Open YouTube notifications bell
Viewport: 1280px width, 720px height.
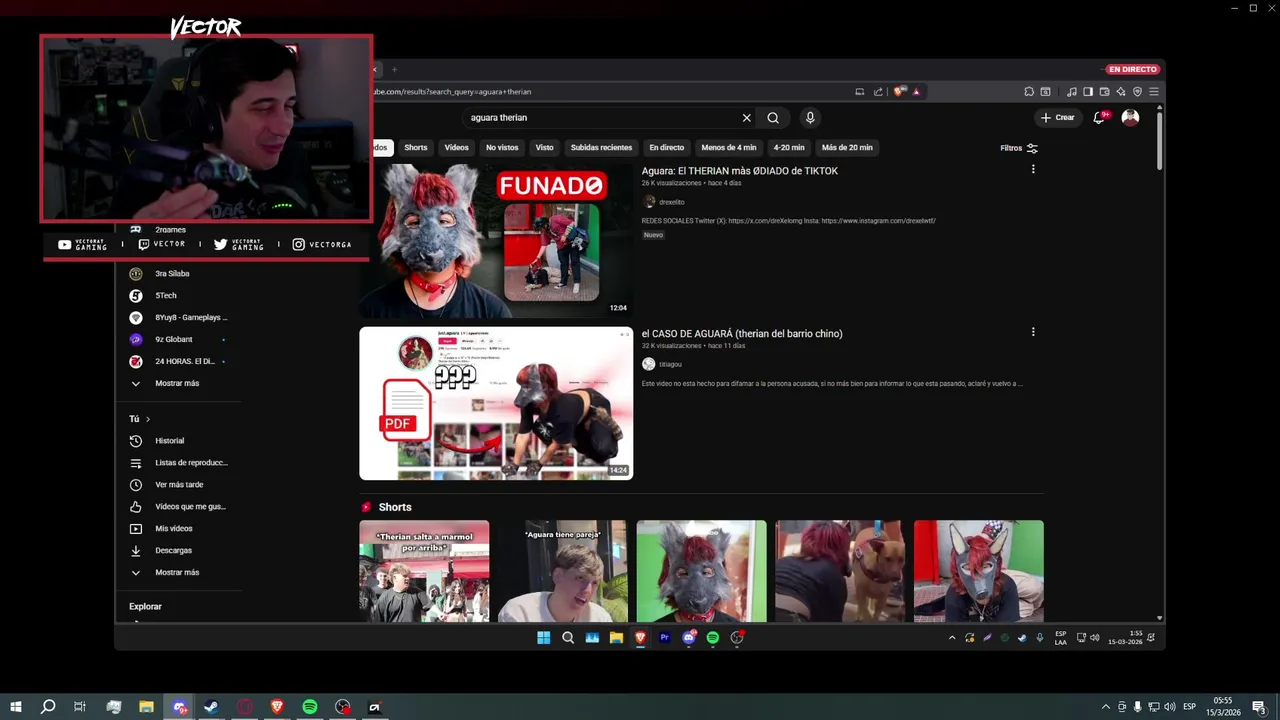pos(1099,117)
